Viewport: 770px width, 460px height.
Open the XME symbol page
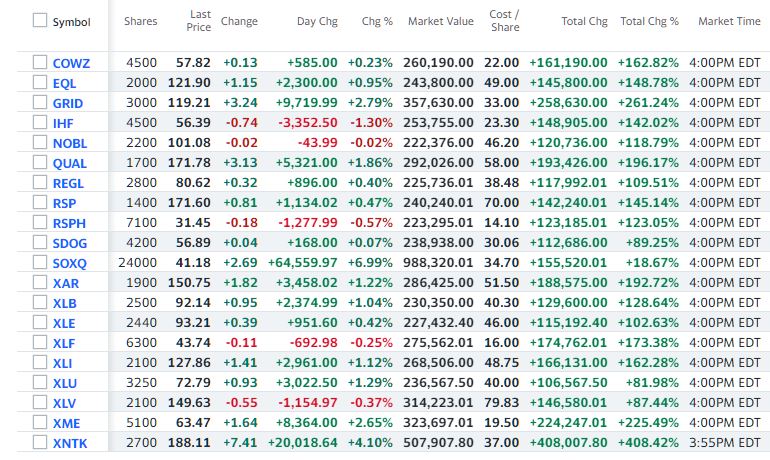coord(66,423)
